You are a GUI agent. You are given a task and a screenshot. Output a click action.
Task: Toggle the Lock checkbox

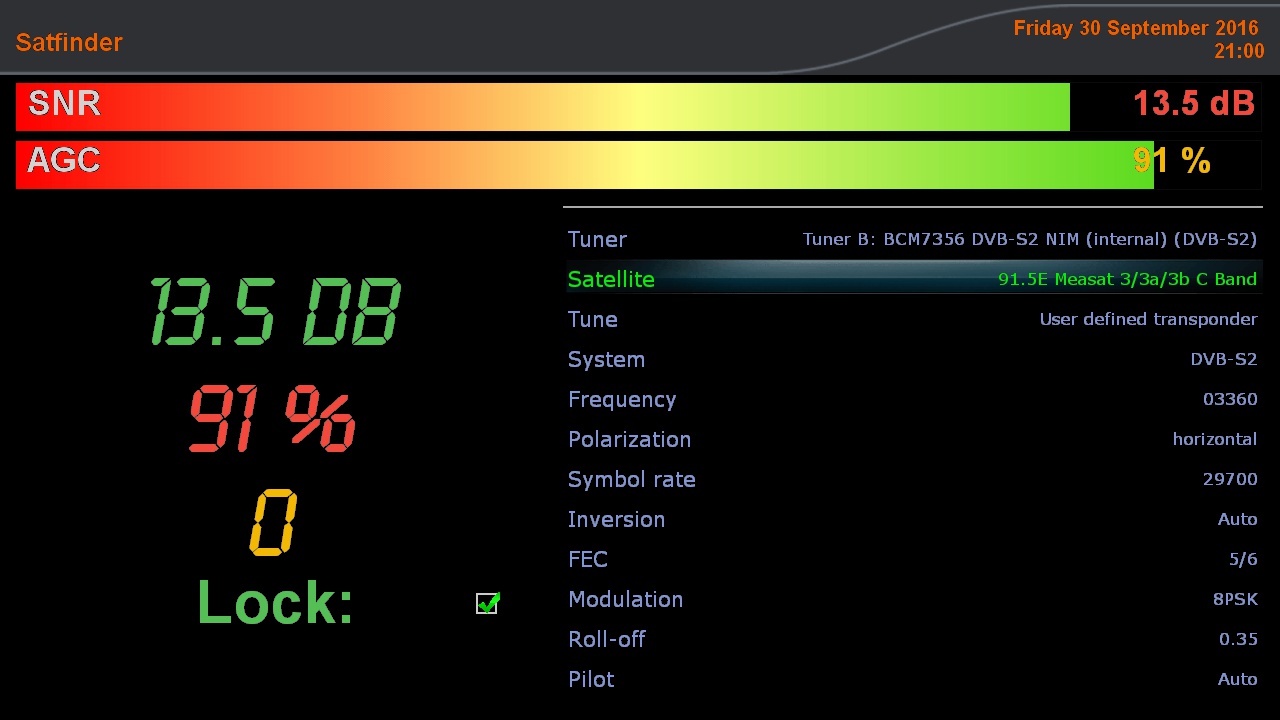(487, 603)
